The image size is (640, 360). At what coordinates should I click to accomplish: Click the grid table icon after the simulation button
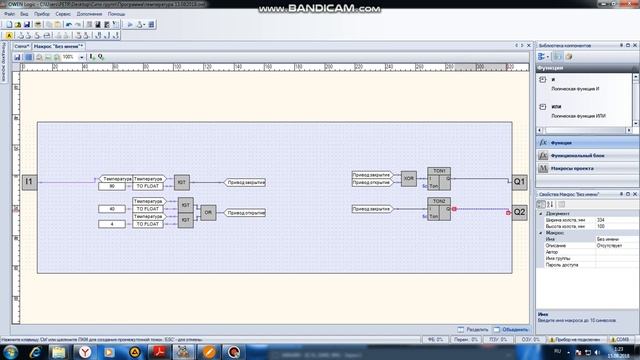(x=151, y=25)
